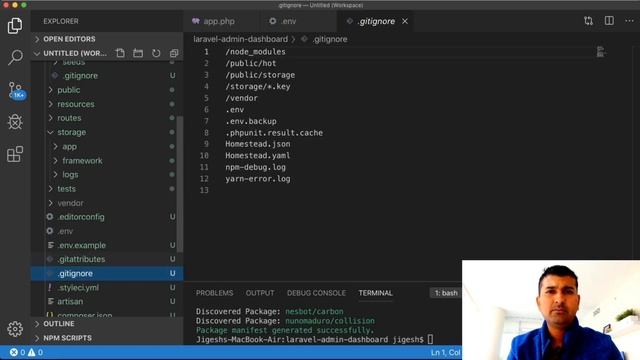Open .styleci.yml file in Explorer

pos(107,287)
